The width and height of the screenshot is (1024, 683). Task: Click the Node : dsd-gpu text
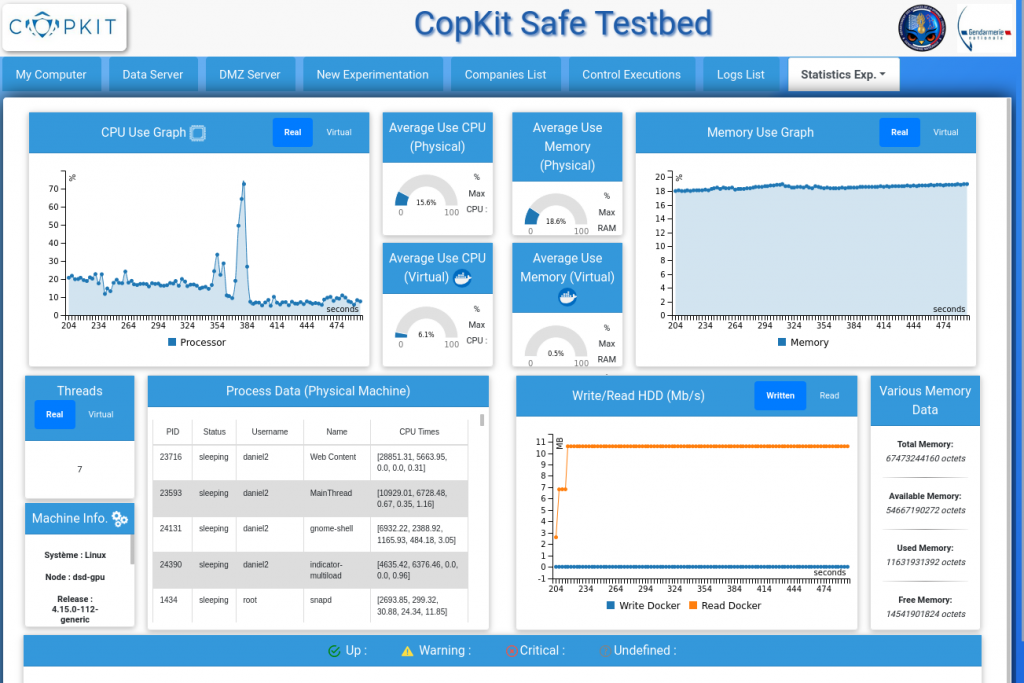[75, 577]
